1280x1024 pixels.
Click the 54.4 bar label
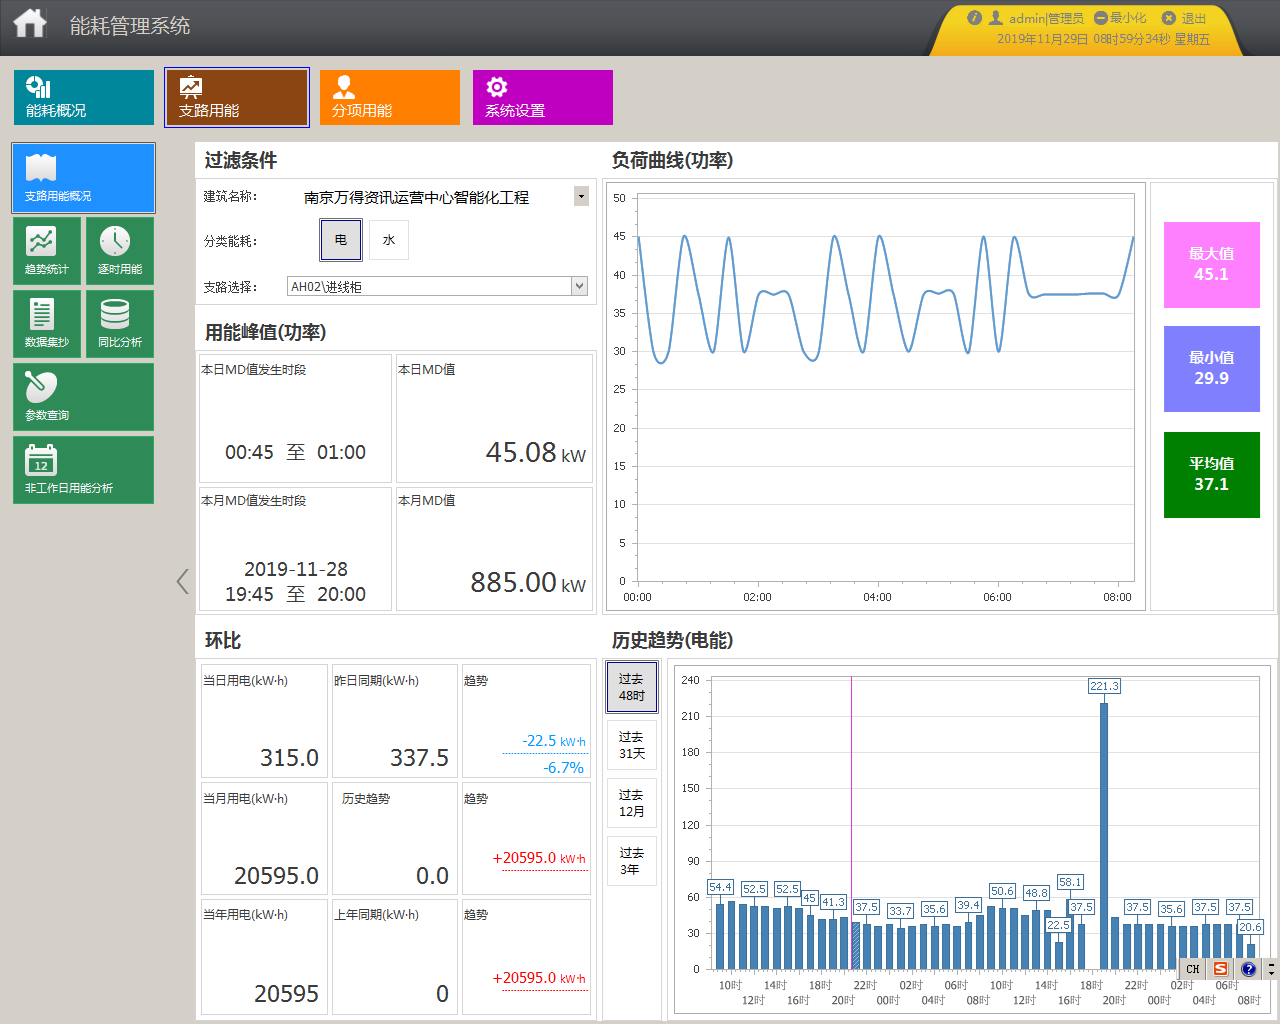[x=720, y=887]
